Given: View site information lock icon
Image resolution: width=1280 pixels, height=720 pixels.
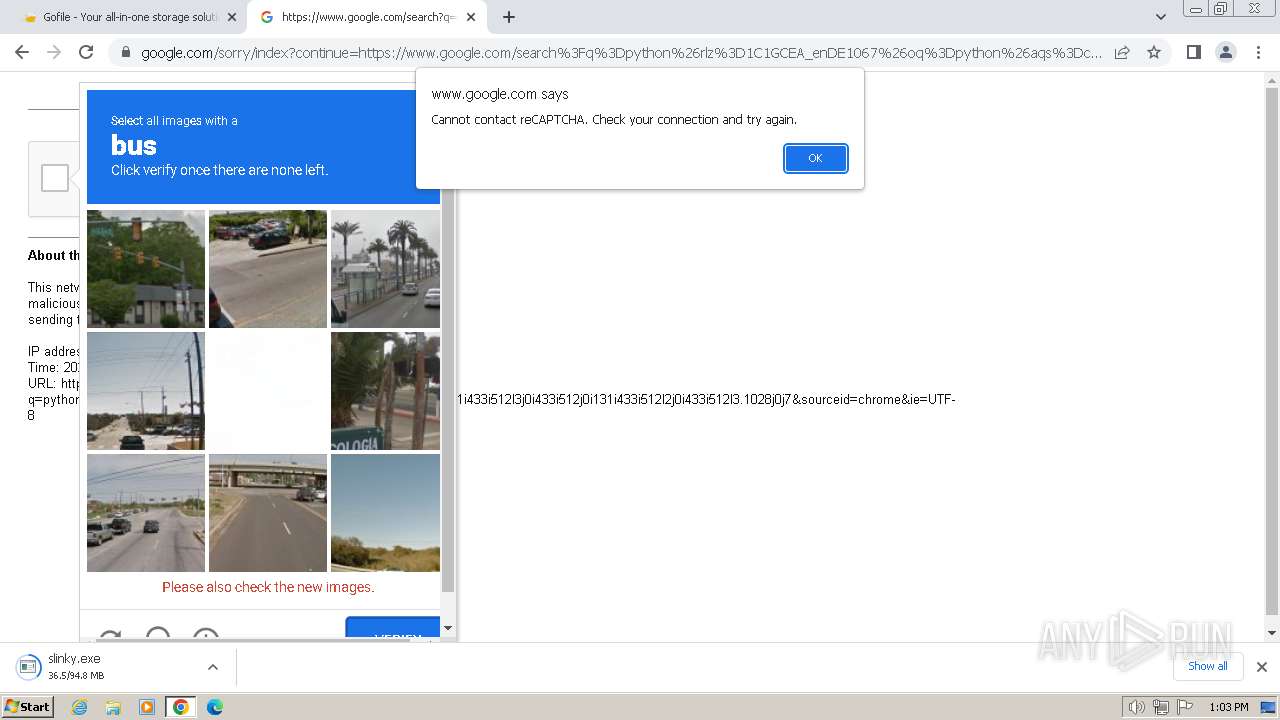Looking at the screenshot, I should [x=125, y=52].
